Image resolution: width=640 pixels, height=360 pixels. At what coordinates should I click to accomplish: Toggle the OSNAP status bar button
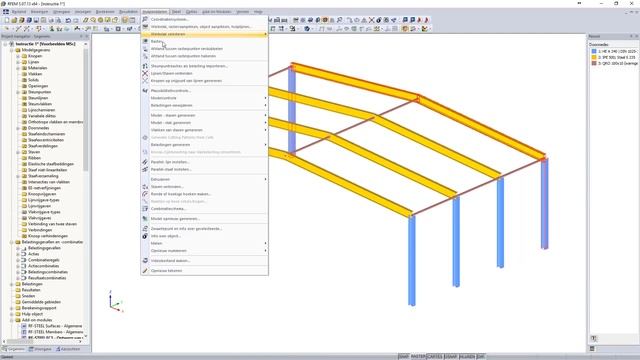(x=451, y=357)
